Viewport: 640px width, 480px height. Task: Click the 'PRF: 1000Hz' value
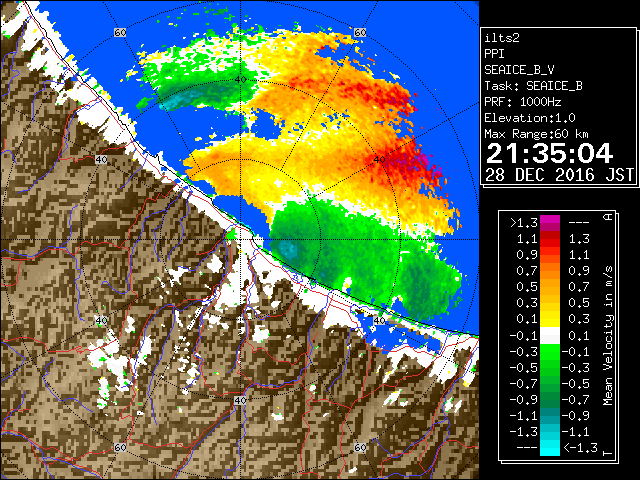point(523,102)
